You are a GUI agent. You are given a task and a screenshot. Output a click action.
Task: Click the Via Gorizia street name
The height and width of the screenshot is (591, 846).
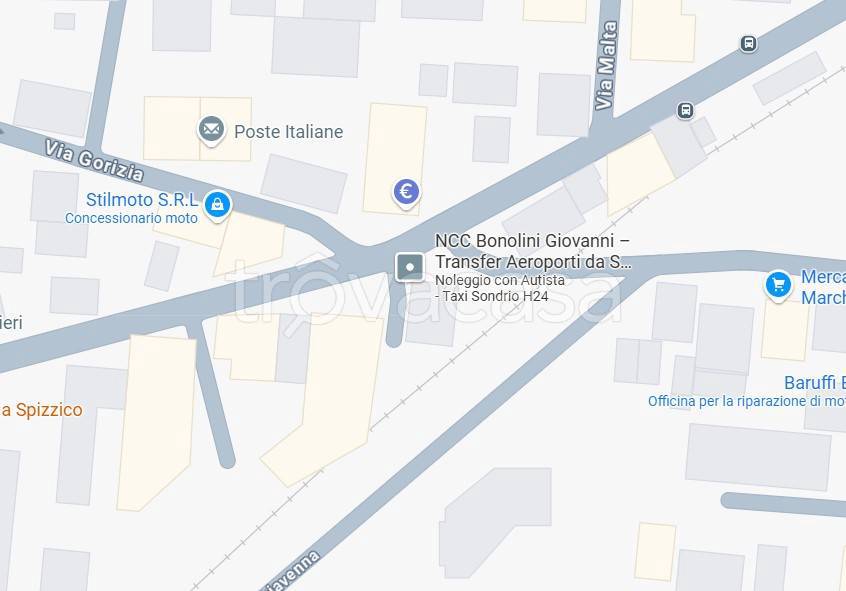click(x=94, y=160)
